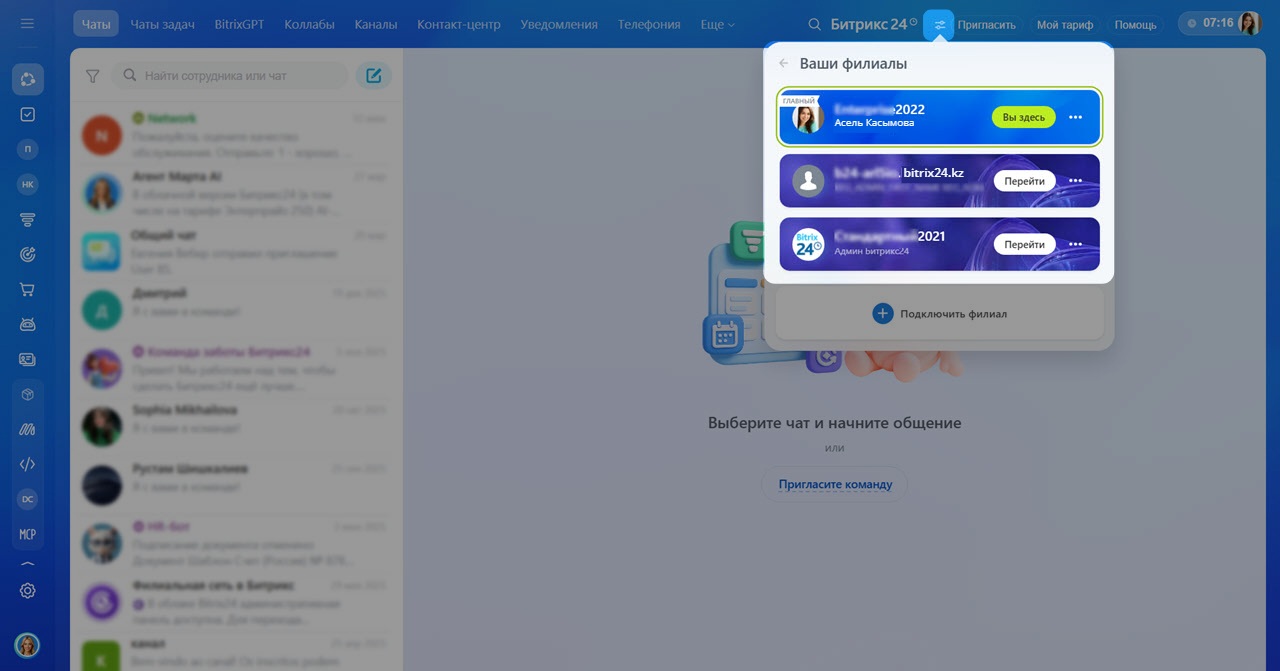Go back with the arrow beside Ваши филиалы
This screenshot has height=671, width=1280.
[x=784, y=63]
